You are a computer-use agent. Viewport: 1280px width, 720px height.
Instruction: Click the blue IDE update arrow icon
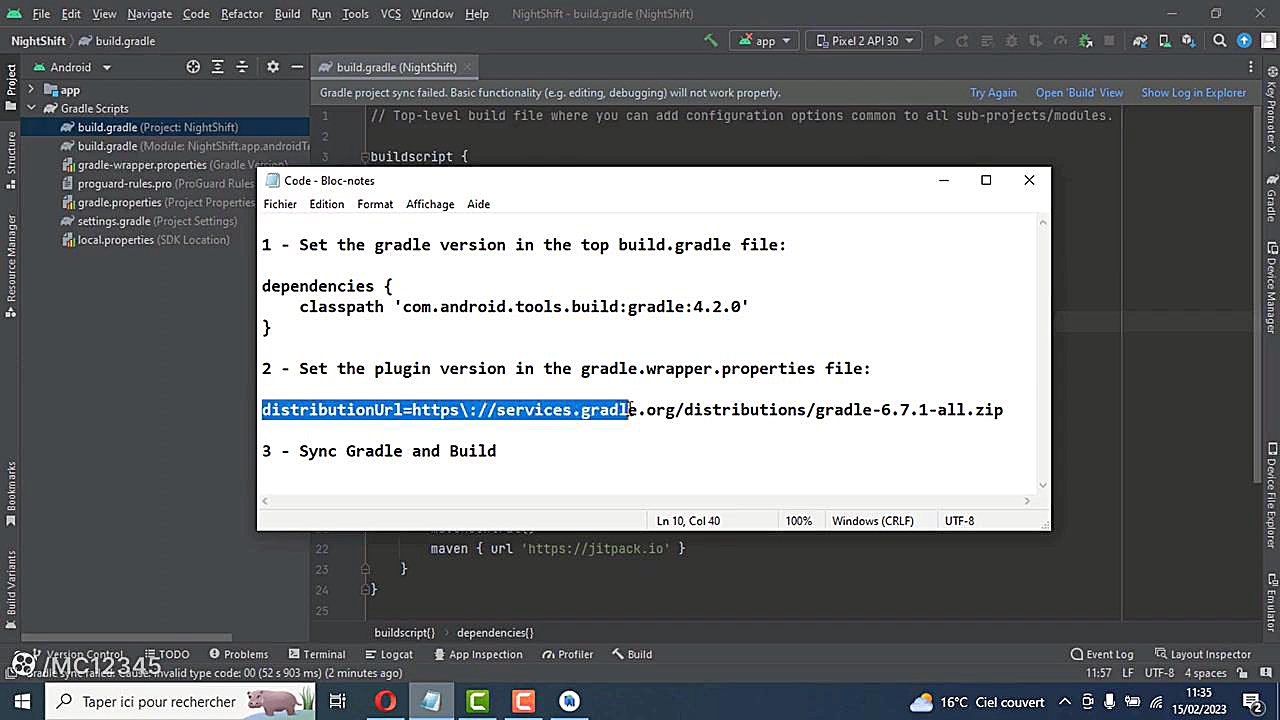pyautogui.click(x=1244, y=41)
